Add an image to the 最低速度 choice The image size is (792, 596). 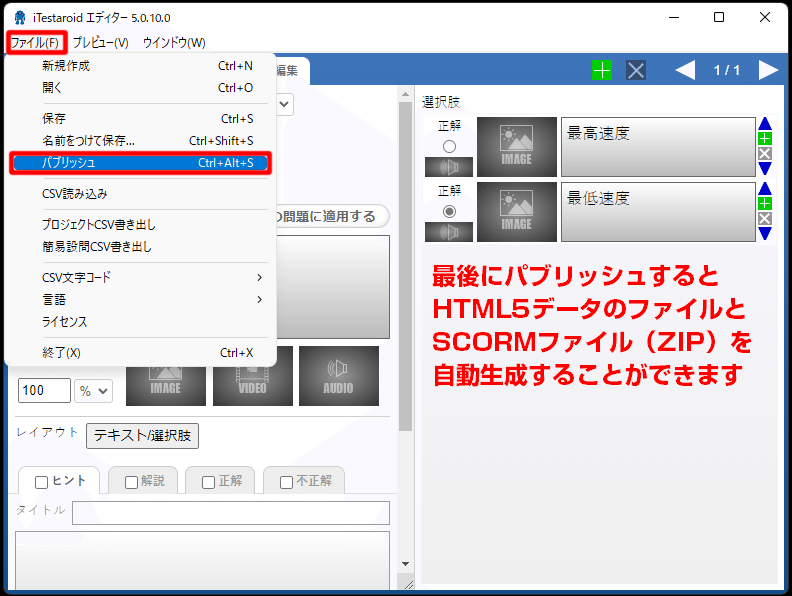coord(517,212)
